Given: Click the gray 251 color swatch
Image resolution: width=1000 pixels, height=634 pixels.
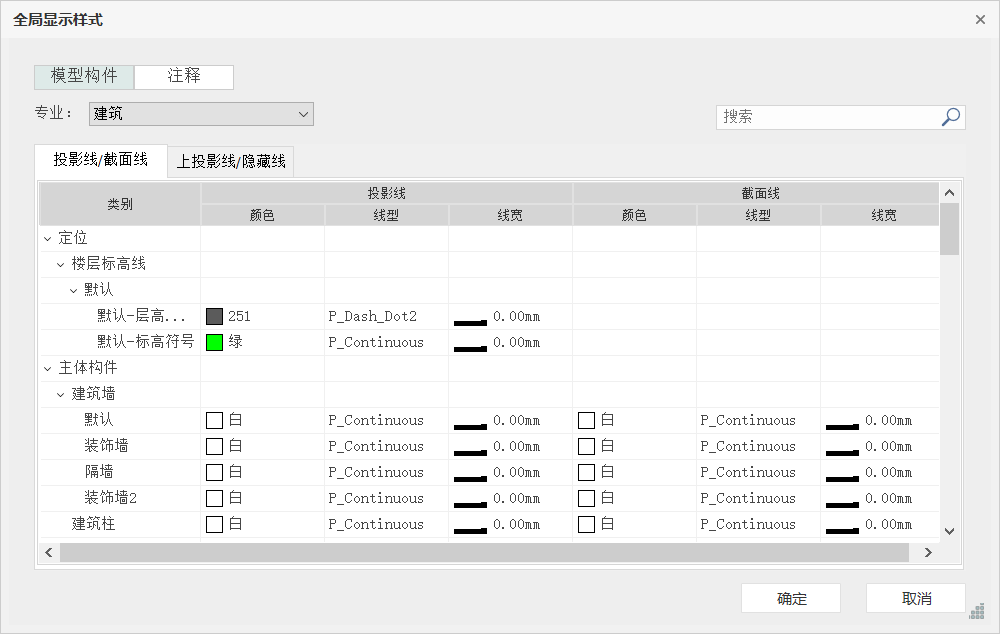Looking at the screenshot, I should coord(214,317).
